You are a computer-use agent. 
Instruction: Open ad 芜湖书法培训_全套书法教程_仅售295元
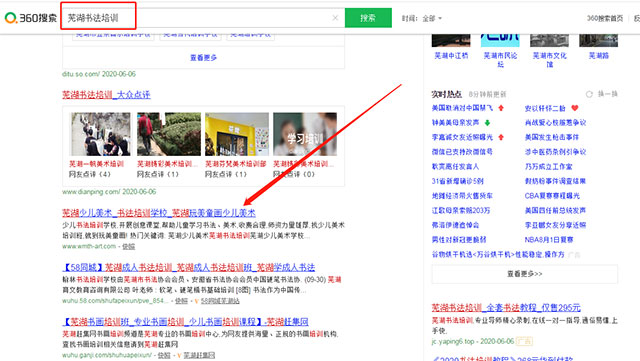coord(506,308)
